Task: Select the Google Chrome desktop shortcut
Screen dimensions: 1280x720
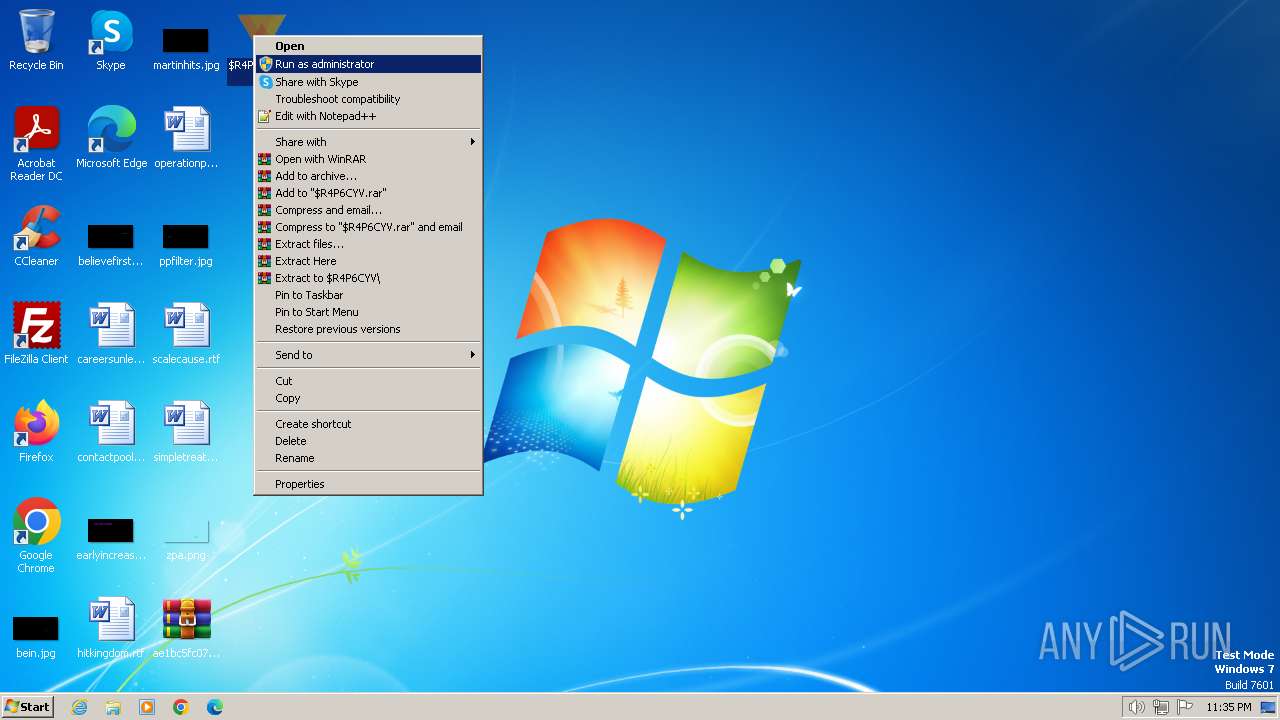Action: click(36, 536)
